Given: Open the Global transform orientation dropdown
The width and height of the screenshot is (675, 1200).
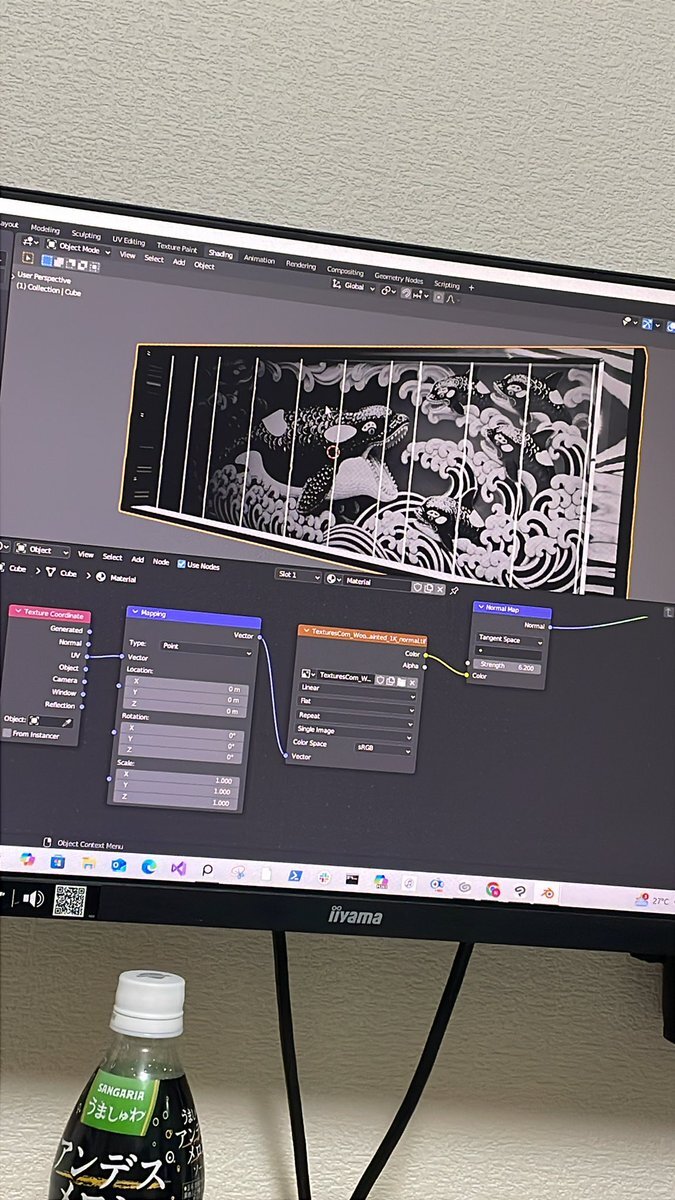Looking at the screenshot, I should pos(355,286).
